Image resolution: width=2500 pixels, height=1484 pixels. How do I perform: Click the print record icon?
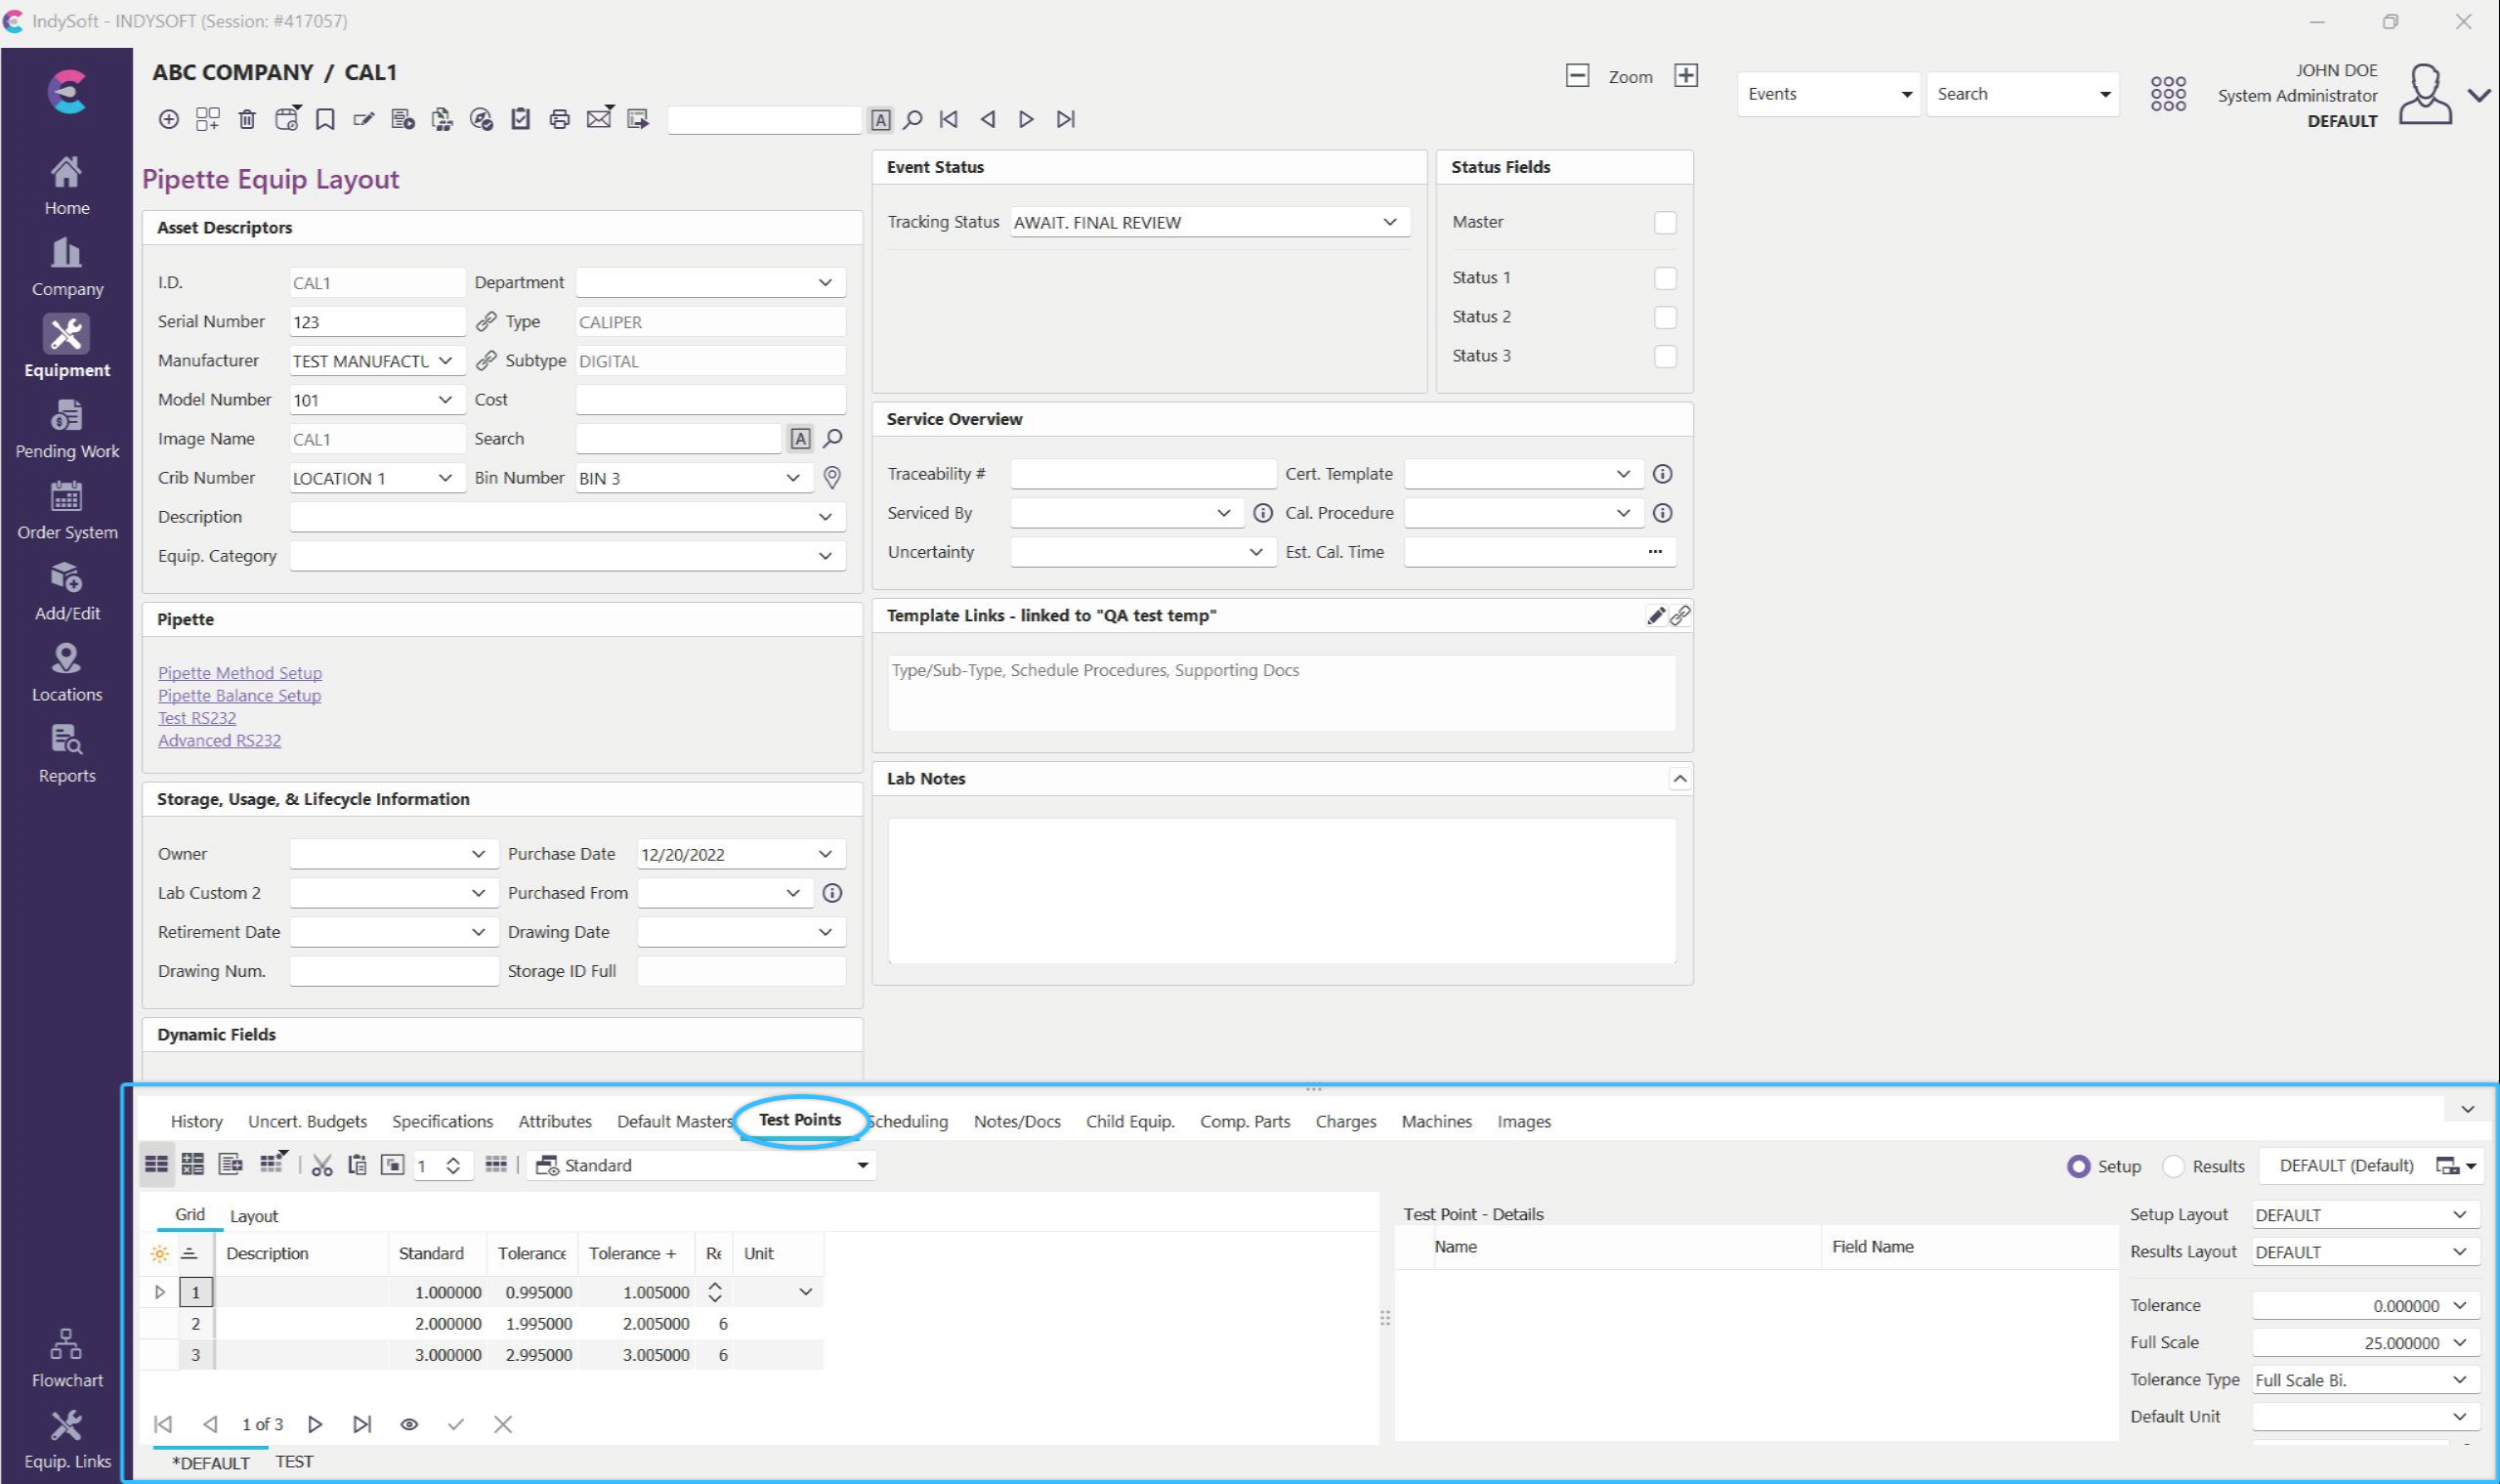[x=559, y=120]
